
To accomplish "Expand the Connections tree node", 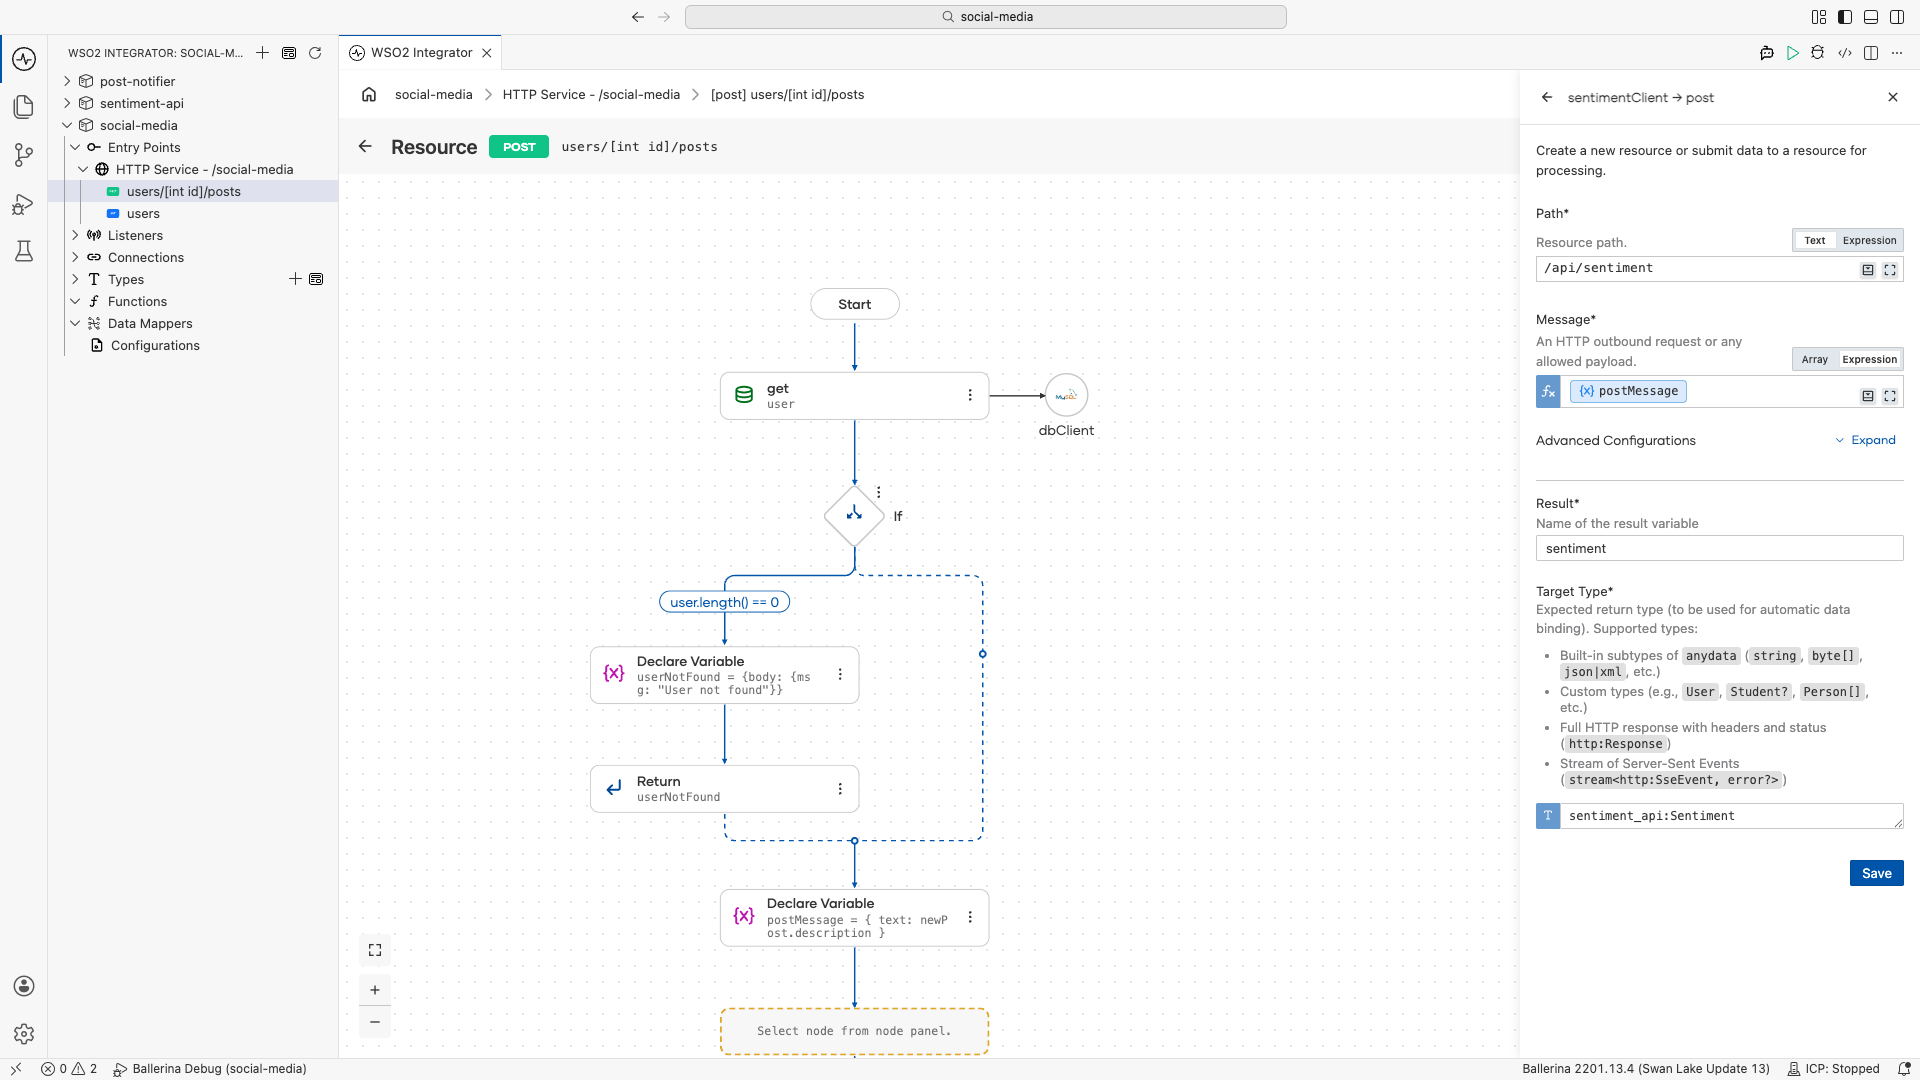I will click(75, 257).
